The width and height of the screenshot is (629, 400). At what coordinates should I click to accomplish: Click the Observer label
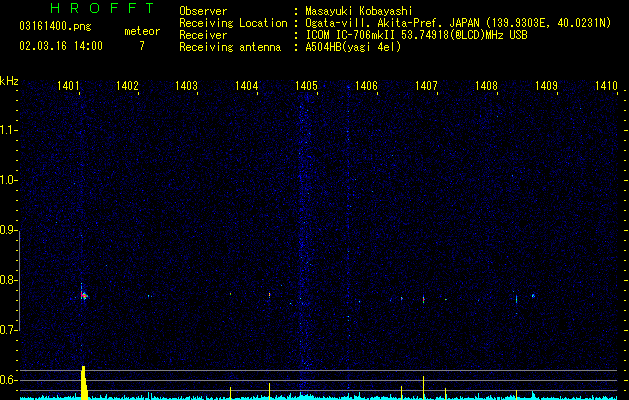point(203,11)
